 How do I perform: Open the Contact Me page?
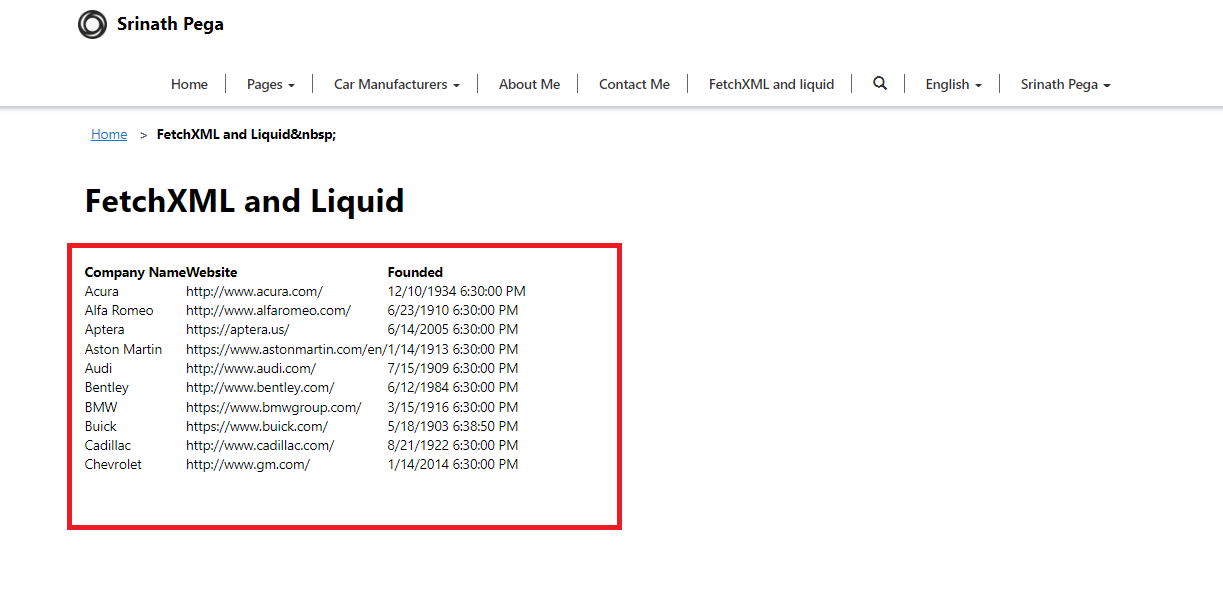coord(633,84)
